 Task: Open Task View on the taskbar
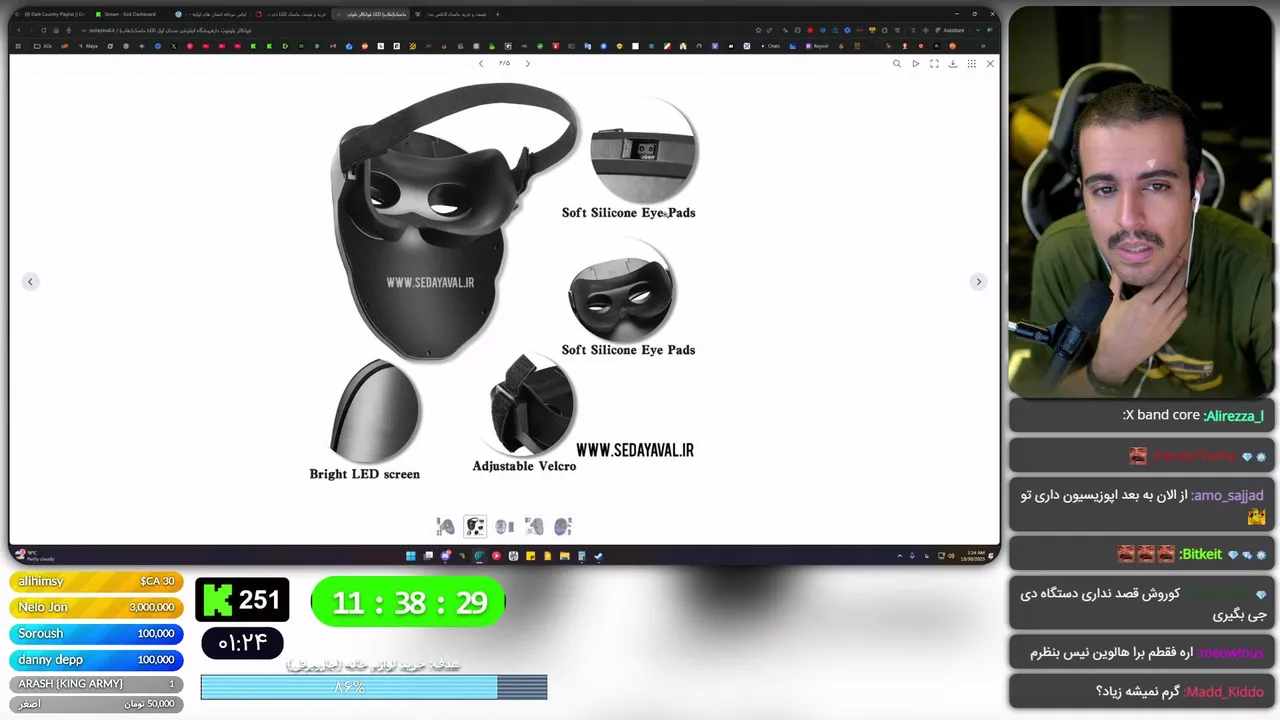428,556
